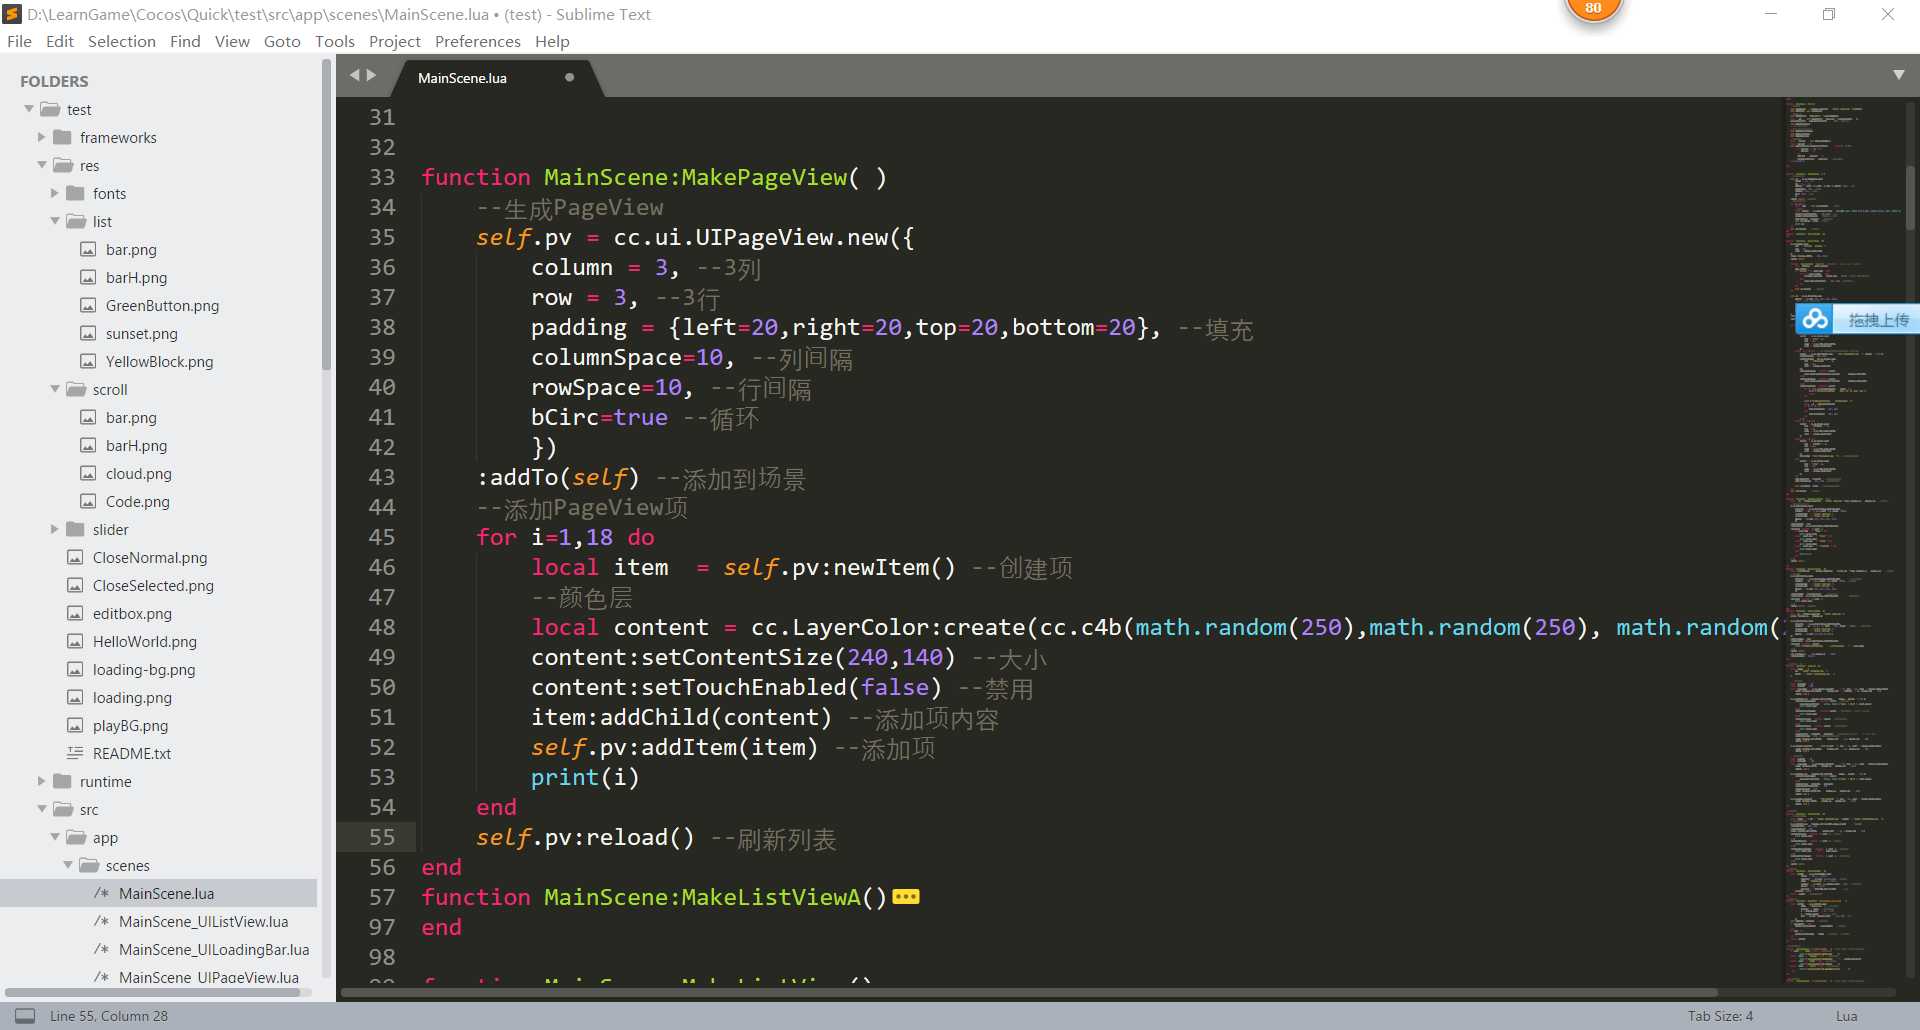Expand the fonts folder arrow
The image size is (1920, 1030).
(55, 193)
